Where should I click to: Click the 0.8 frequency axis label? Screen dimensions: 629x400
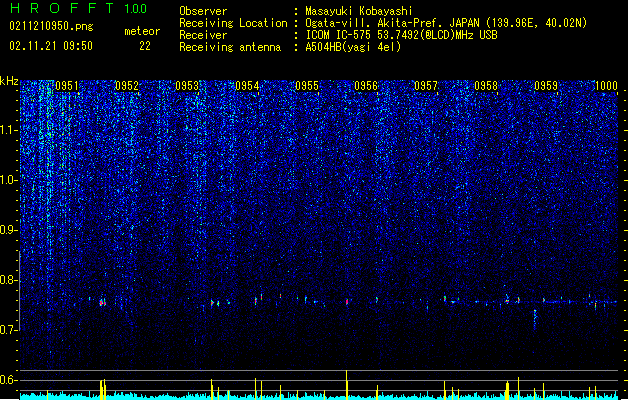(9, 280)
